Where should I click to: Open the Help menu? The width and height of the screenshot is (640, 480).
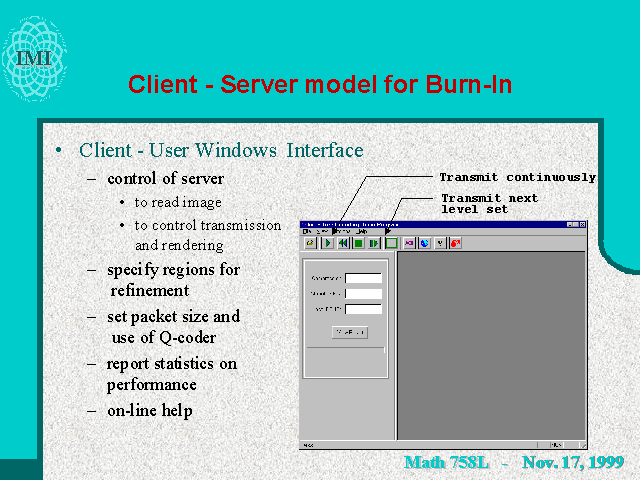362,232
